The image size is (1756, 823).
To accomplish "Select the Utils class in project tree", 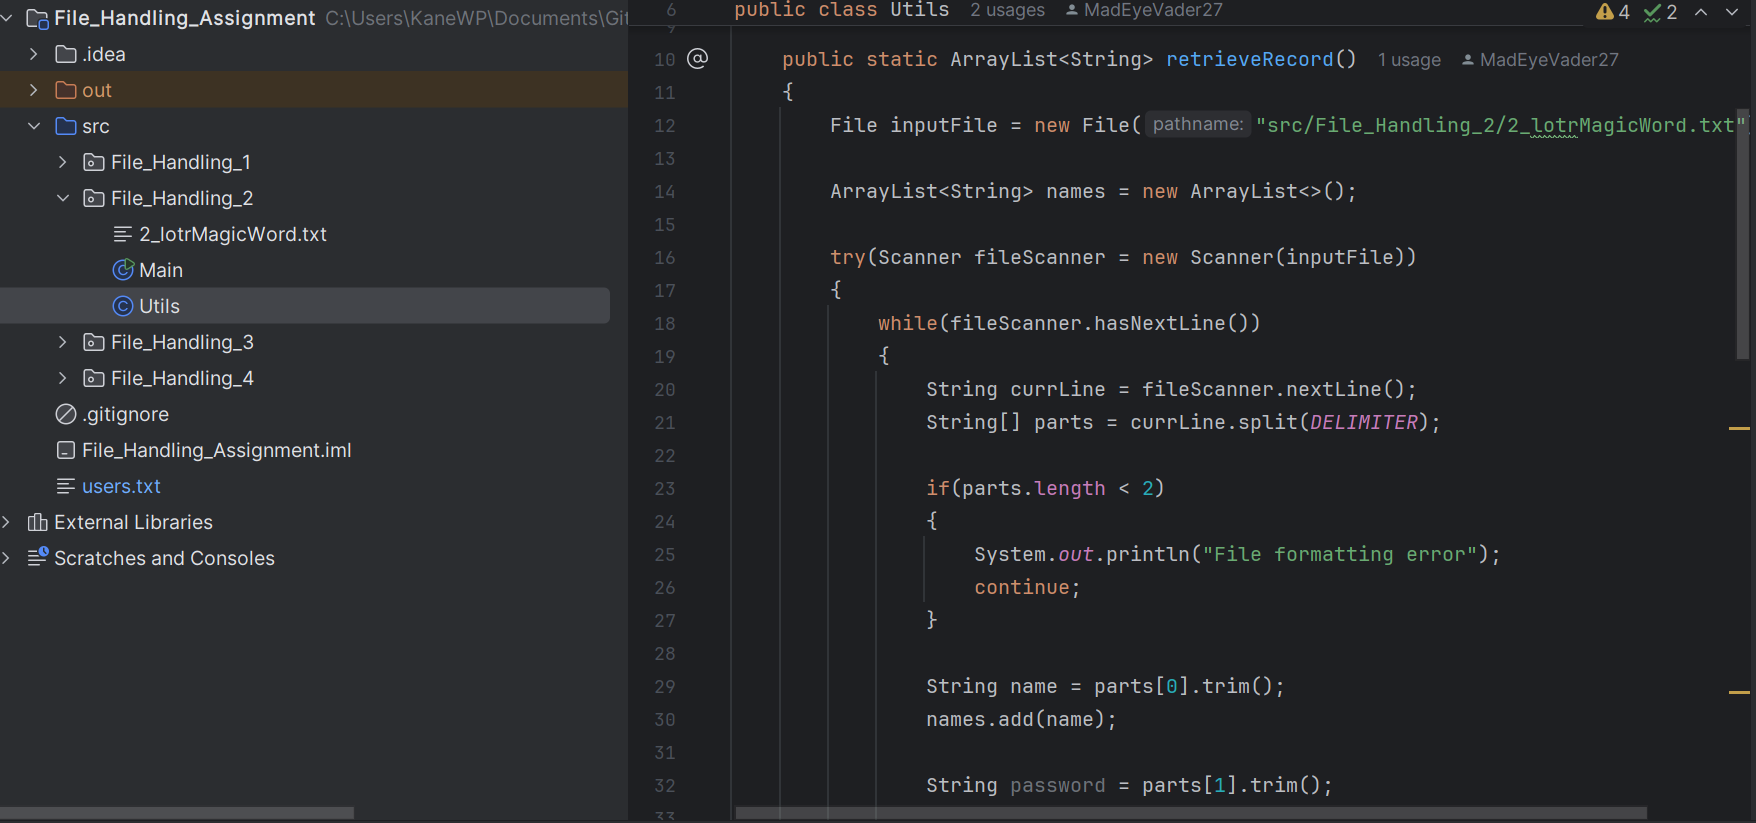I will (159, 306).
